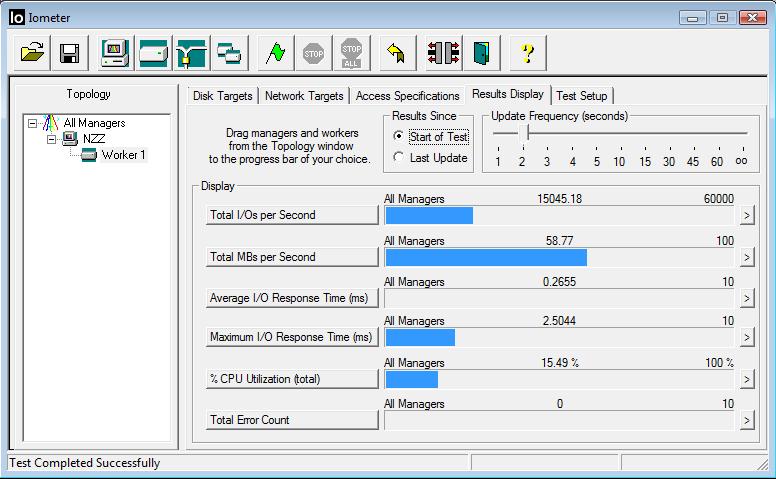Exit Iometer via the door icon
Image resolution: width=776 pixels, height=479 pixels.
coord(482,52)
